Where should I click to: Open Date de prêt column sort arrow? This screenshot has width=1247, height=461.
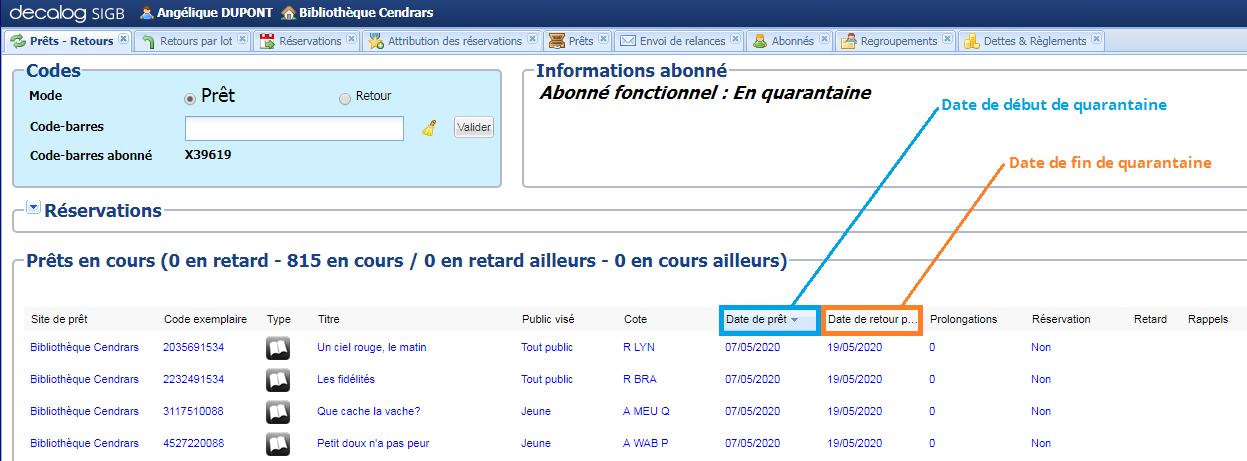(x=794, y=320)
